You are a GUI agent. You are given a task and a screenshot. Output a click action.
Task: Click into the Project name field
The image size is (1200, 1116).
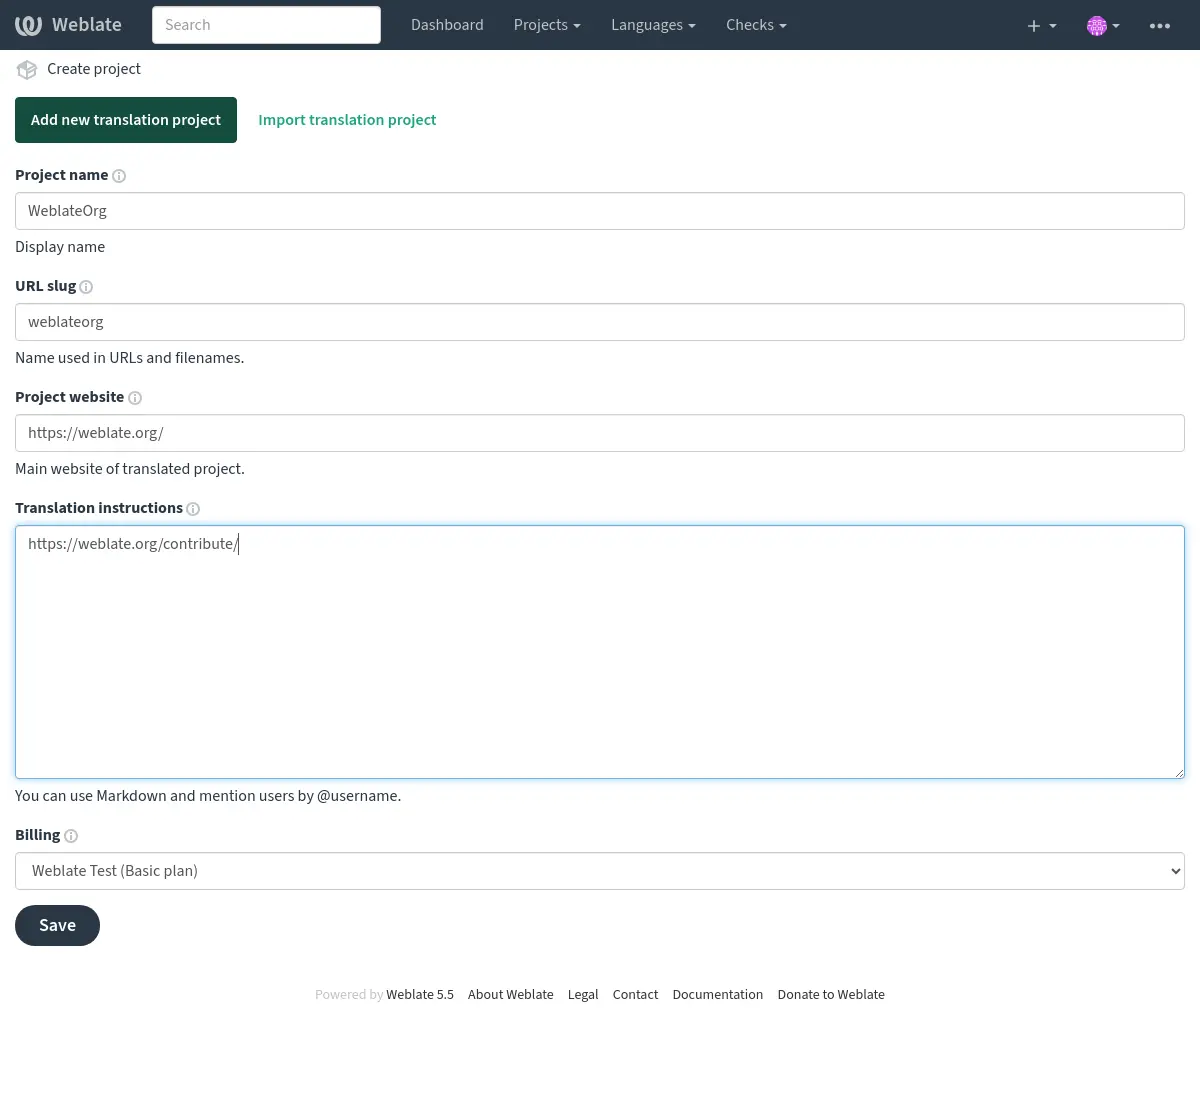click(x=600, y=211)
